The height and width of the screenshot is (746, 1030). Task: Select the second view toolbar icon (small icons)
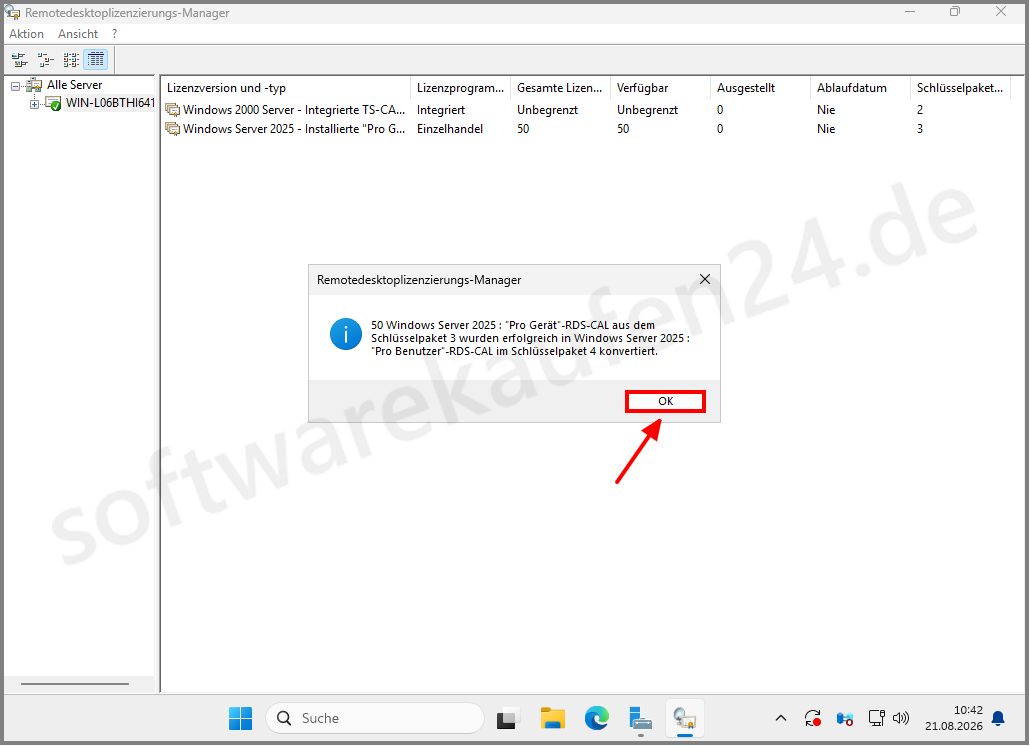click(45, 60)
